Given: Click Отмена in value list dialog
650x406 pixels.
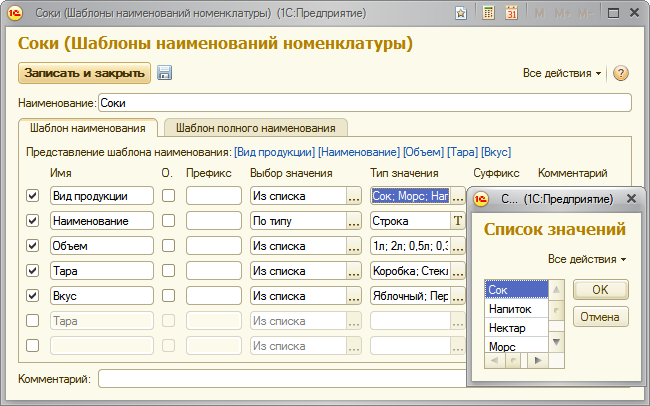Looking at the screenshot, I should 600,317.
